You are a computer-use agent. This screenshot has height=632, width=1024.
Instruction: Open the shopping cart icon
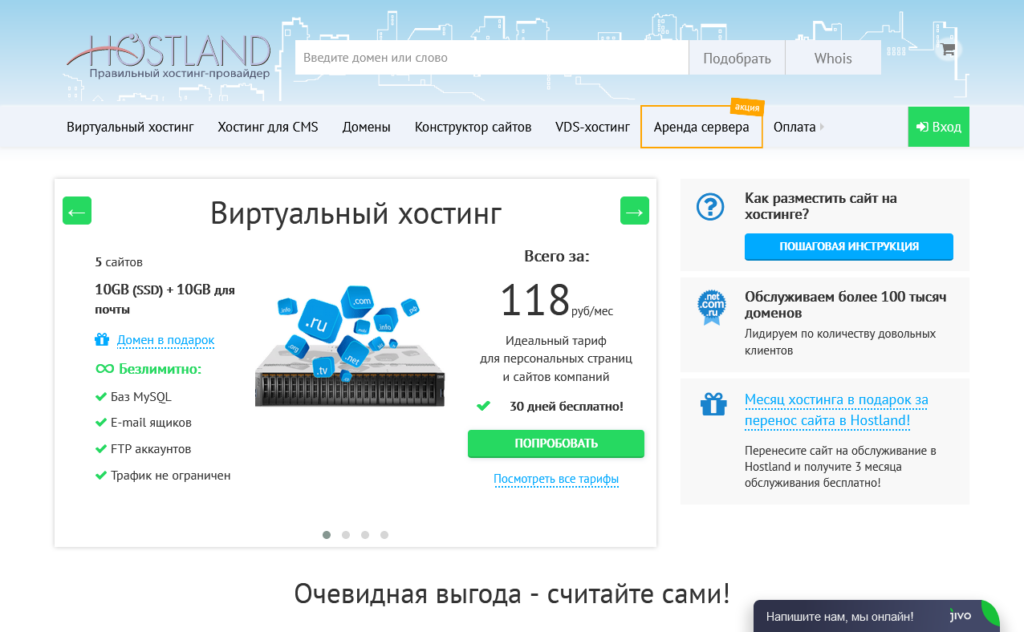948,49
